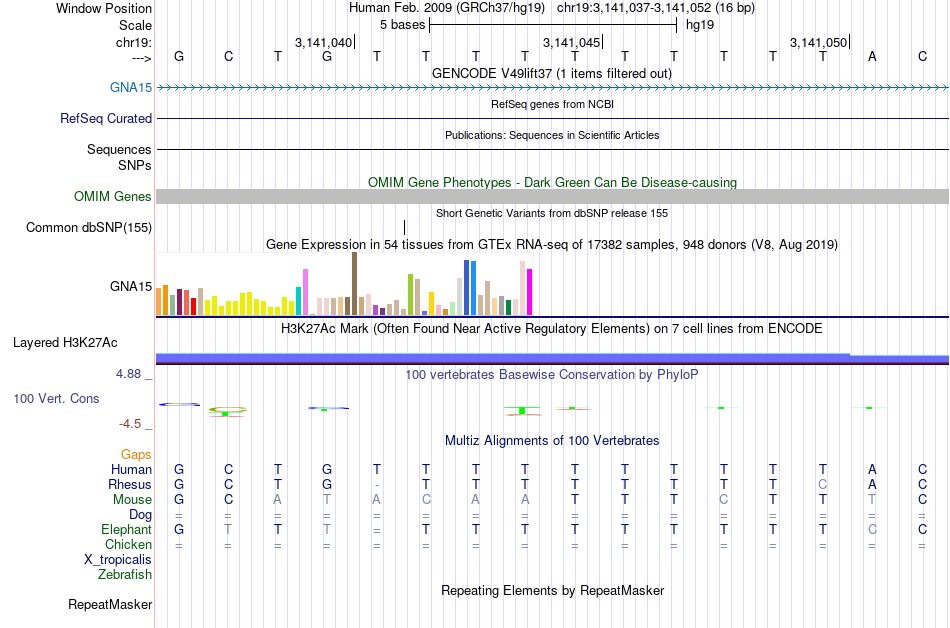Viewport: 950px width, 628px height.
Task: Click the Chicken species label
Action: tap(128, 544)
